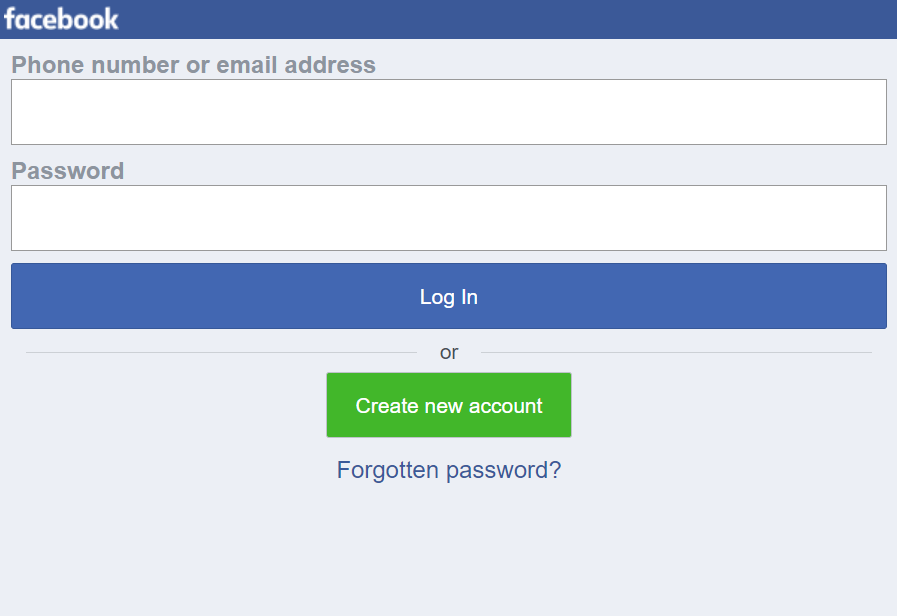The image size is (897, 616).
Task: Click the facebook logo in the header
Action: coord(61,19)
